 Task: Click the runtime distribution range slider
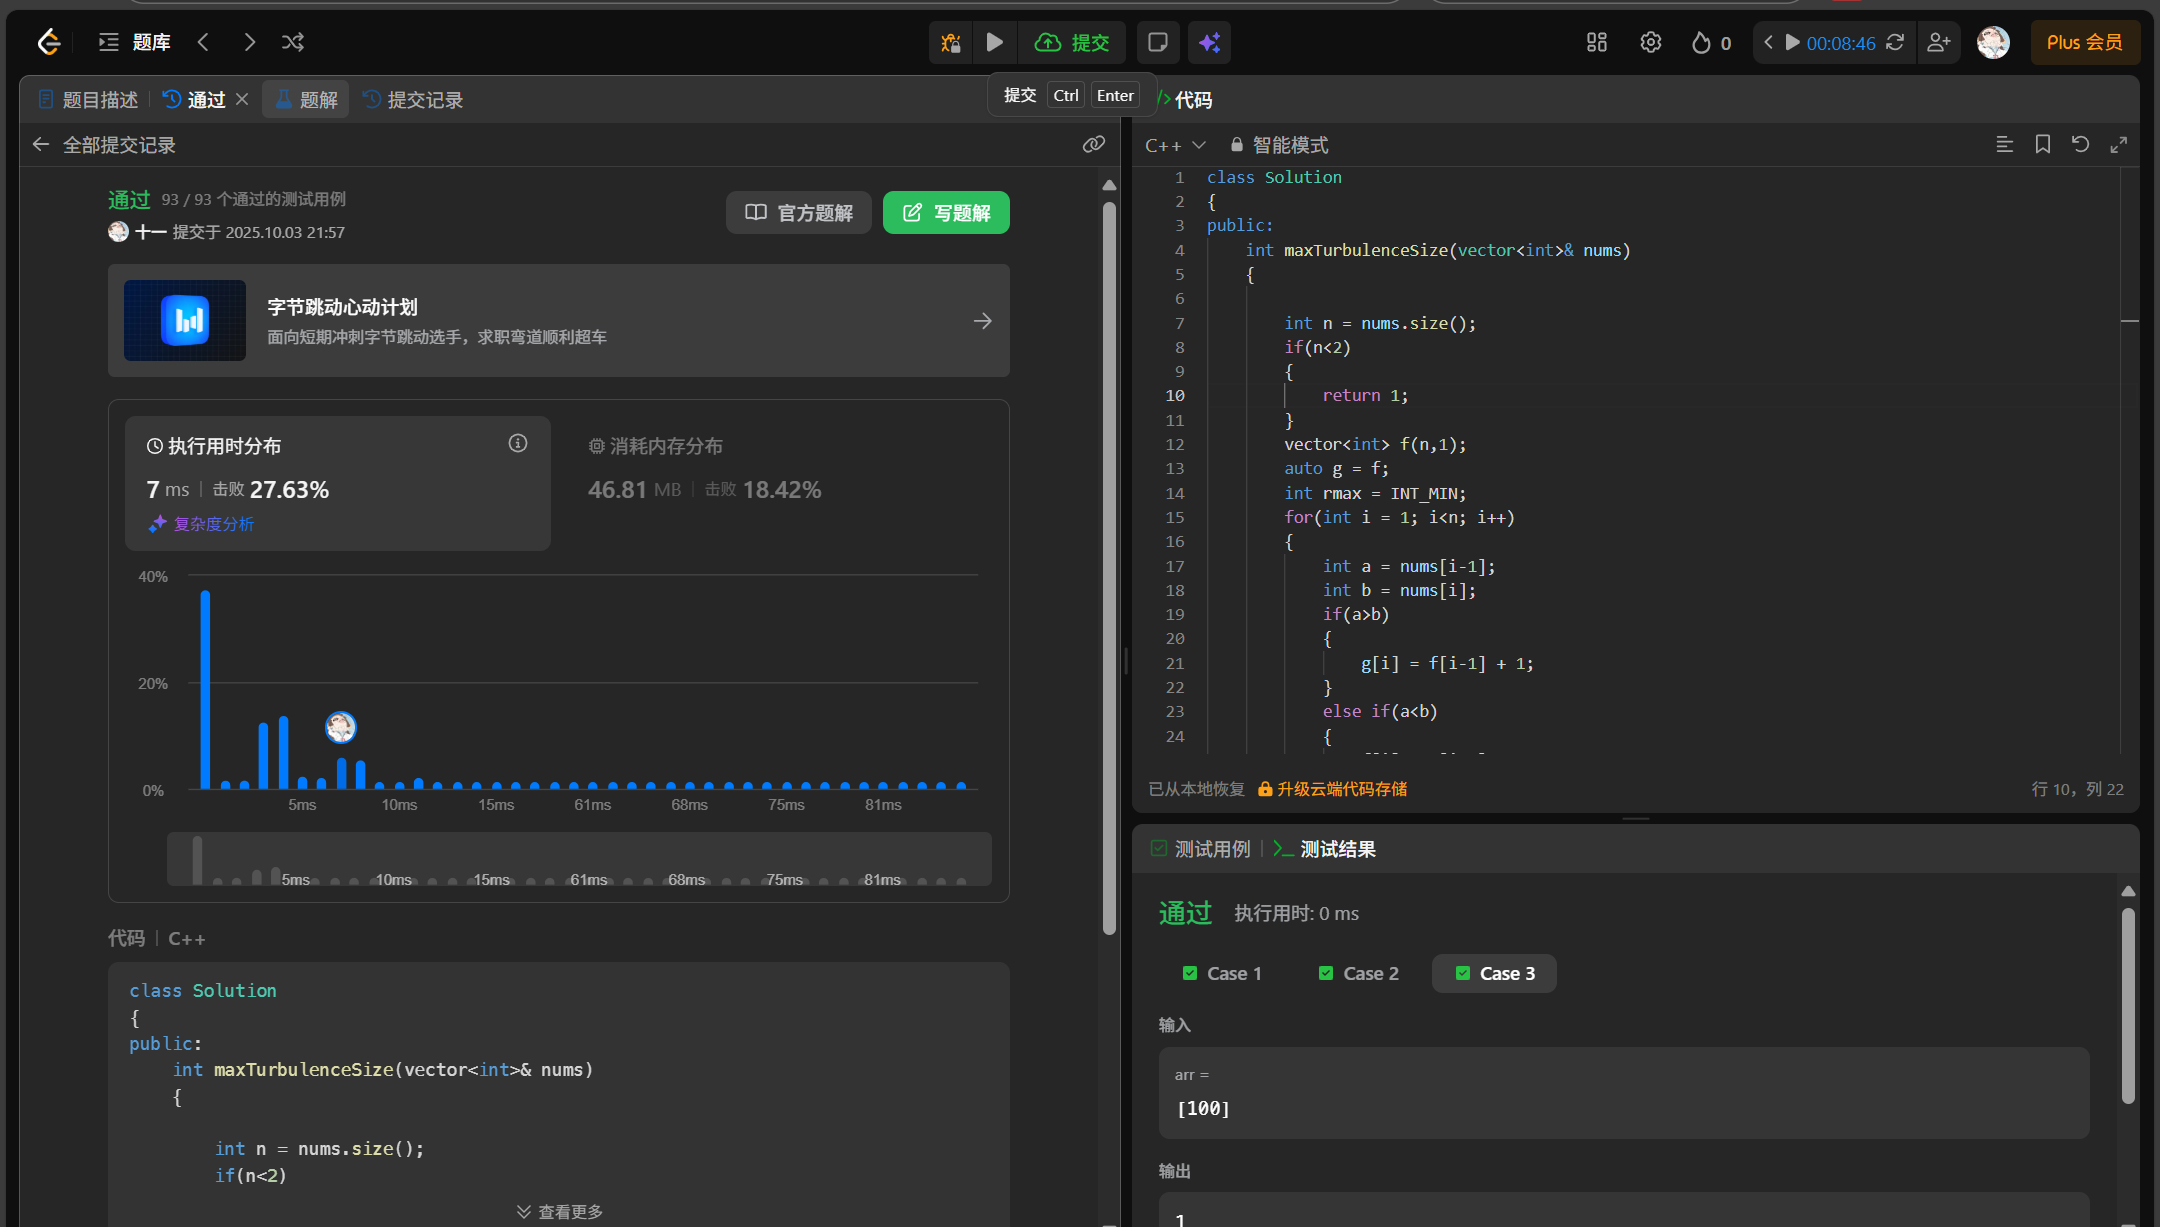click(x=579, y=859)
